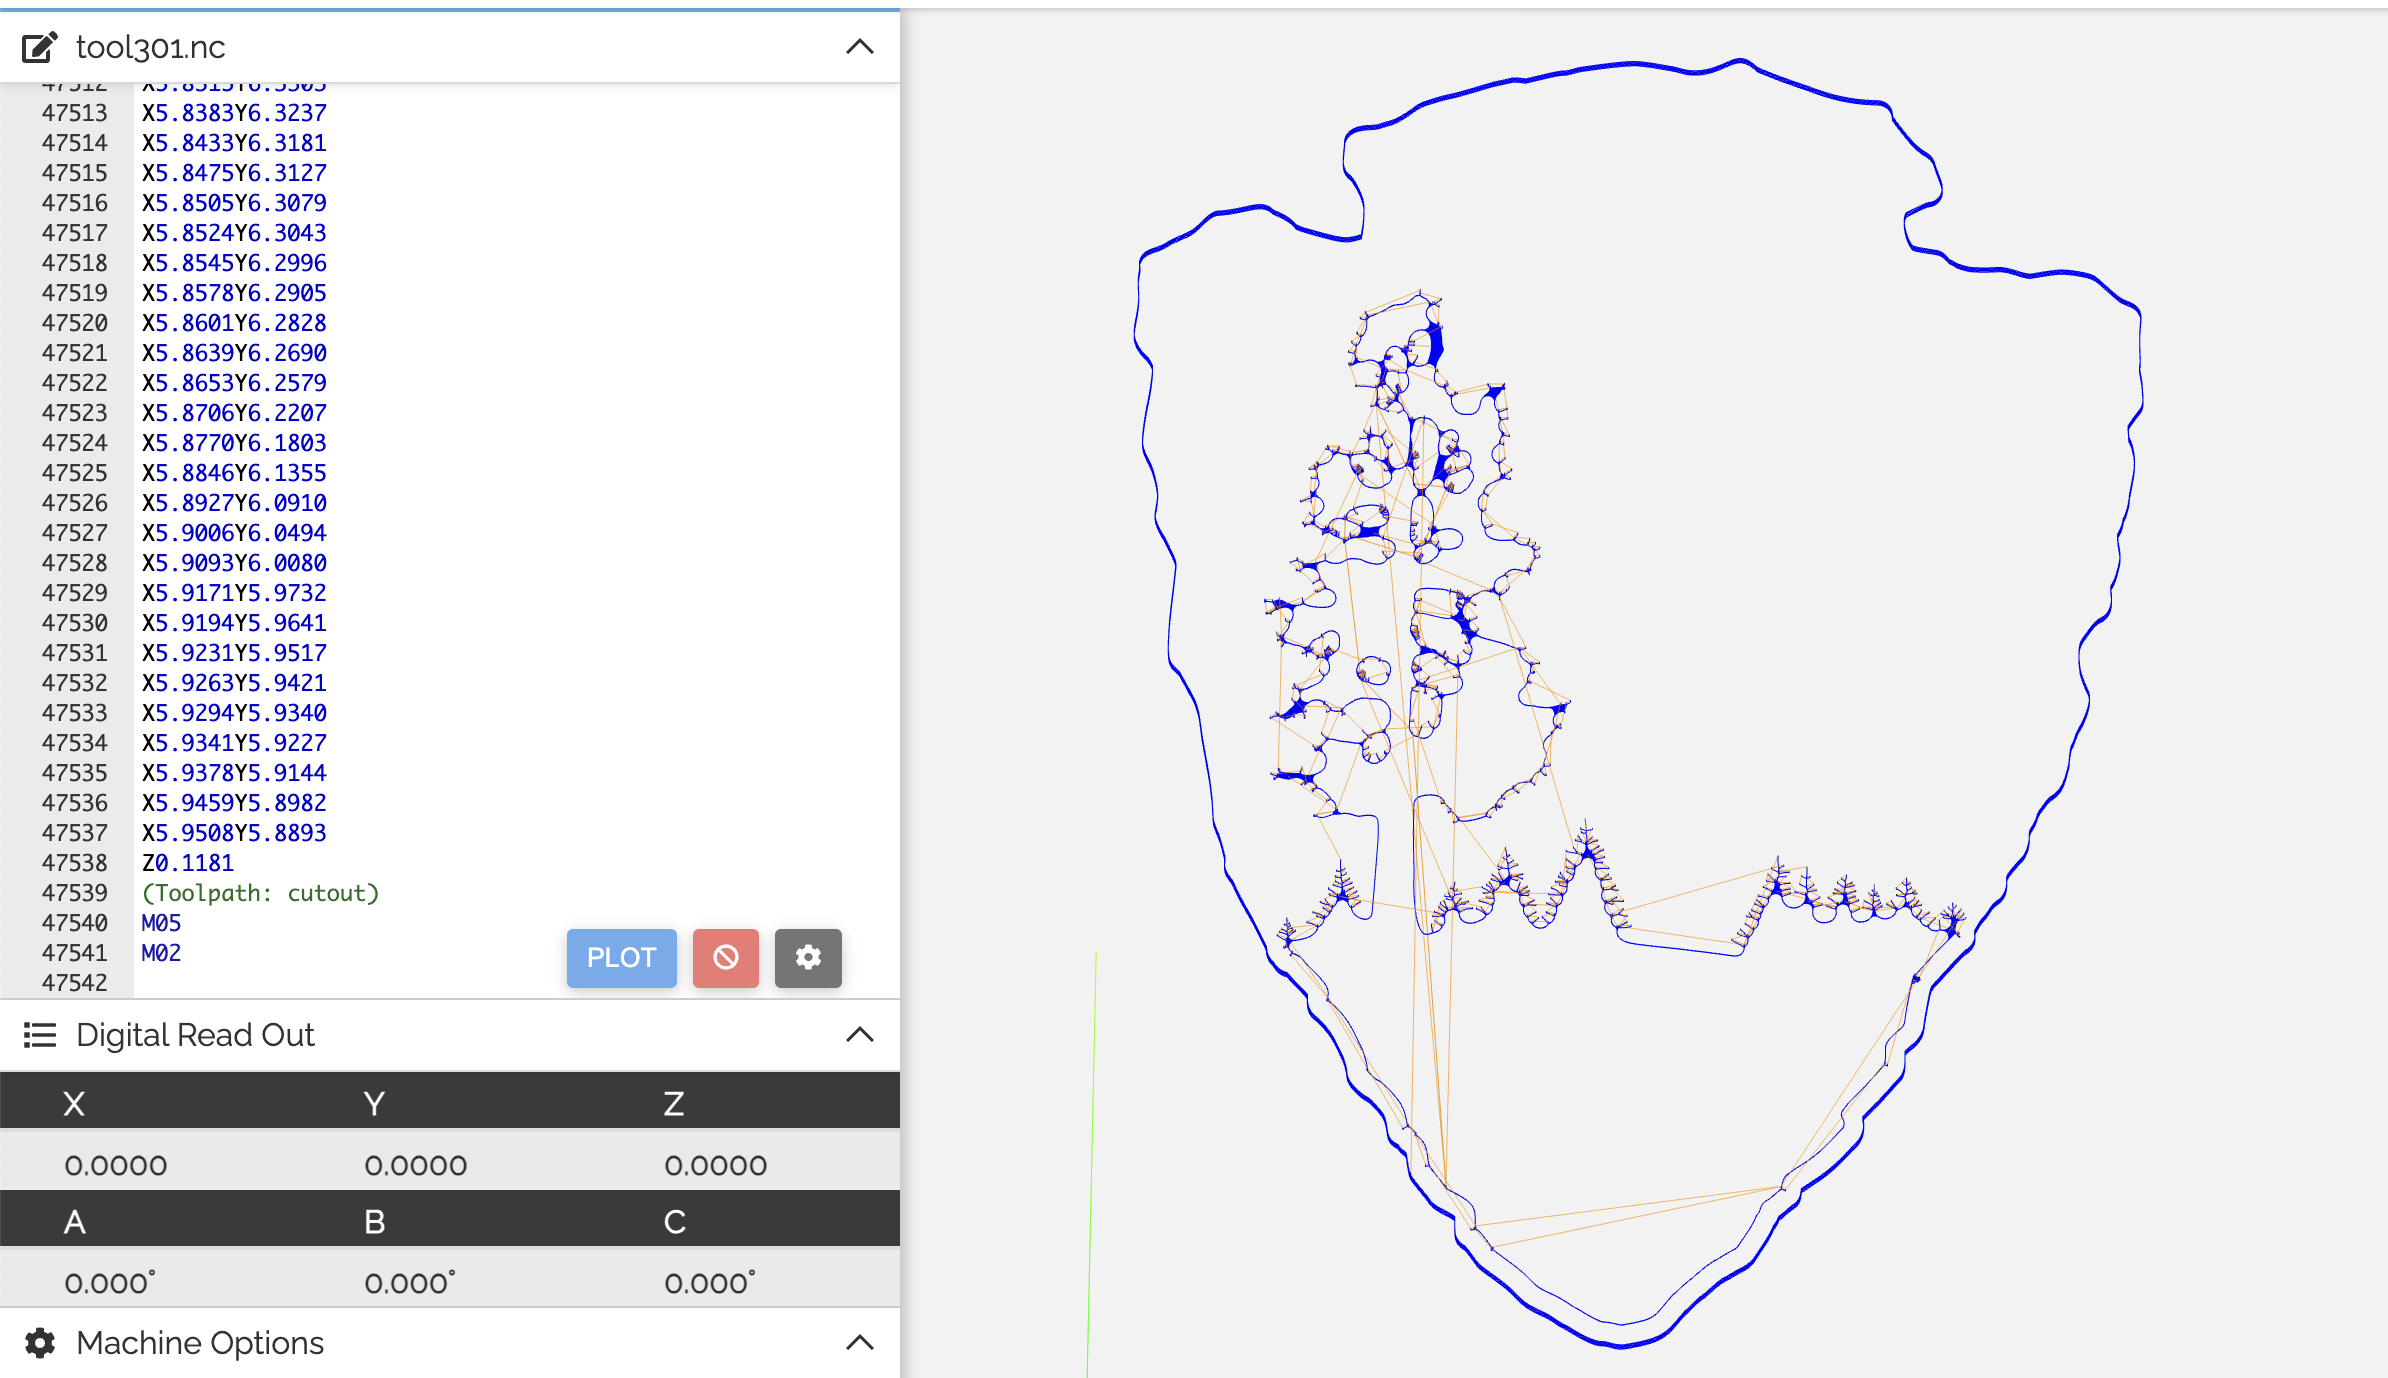The image size is (2388, 1378).
Task: Click the Z0.1181 code line
Action: point(188,863)
